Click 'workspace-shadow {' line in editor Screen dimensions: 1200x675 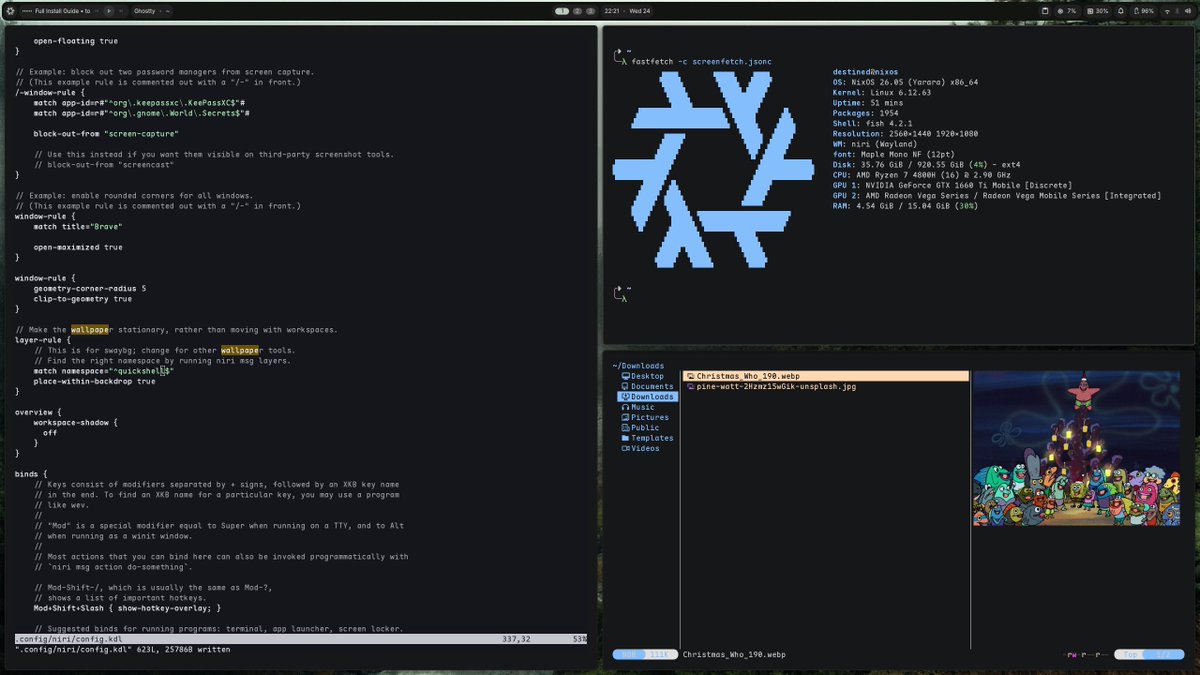75,422
